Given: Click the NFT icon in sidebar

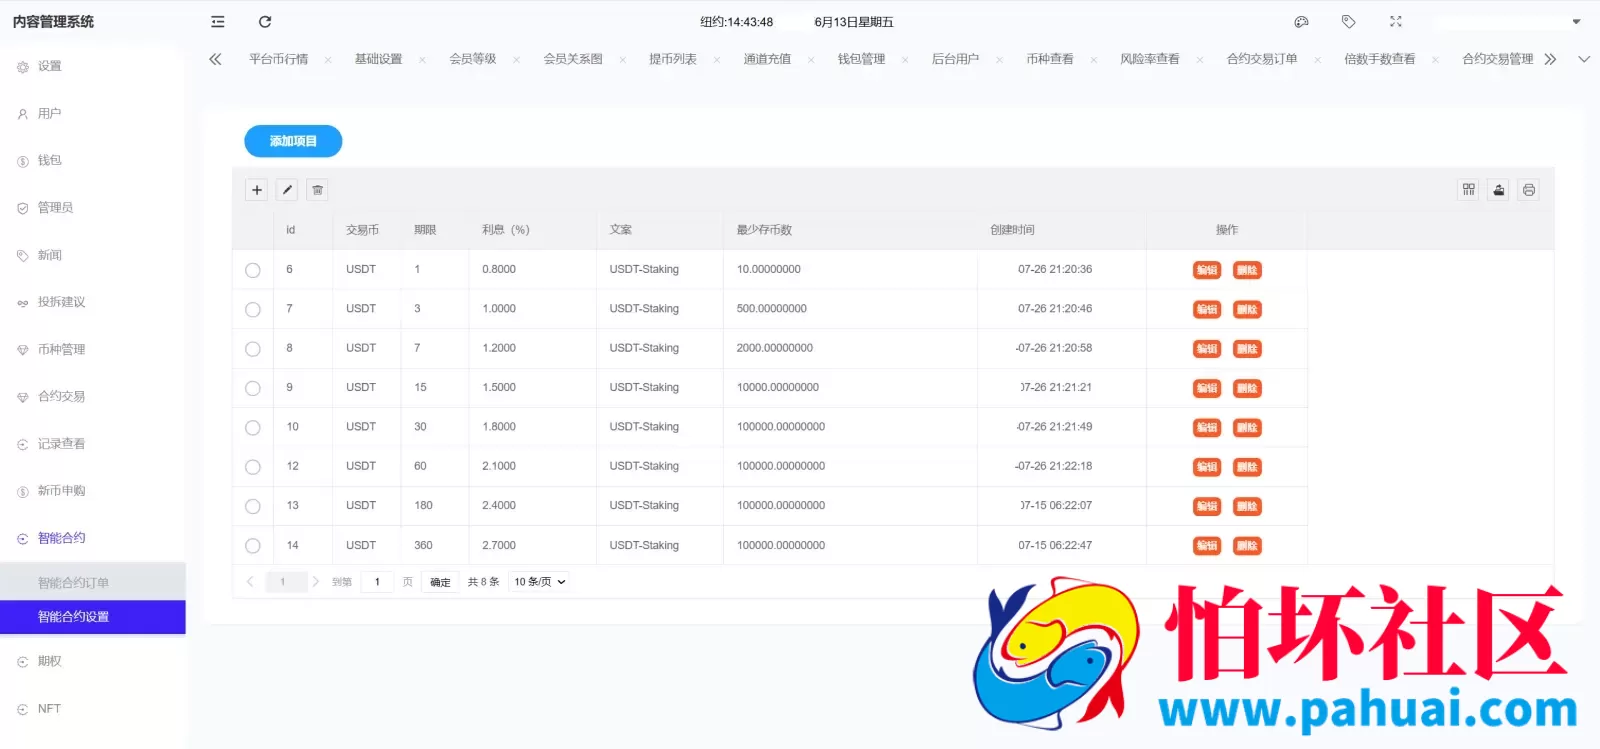Looking at the screenshot, I should click(x=23, y=709).
